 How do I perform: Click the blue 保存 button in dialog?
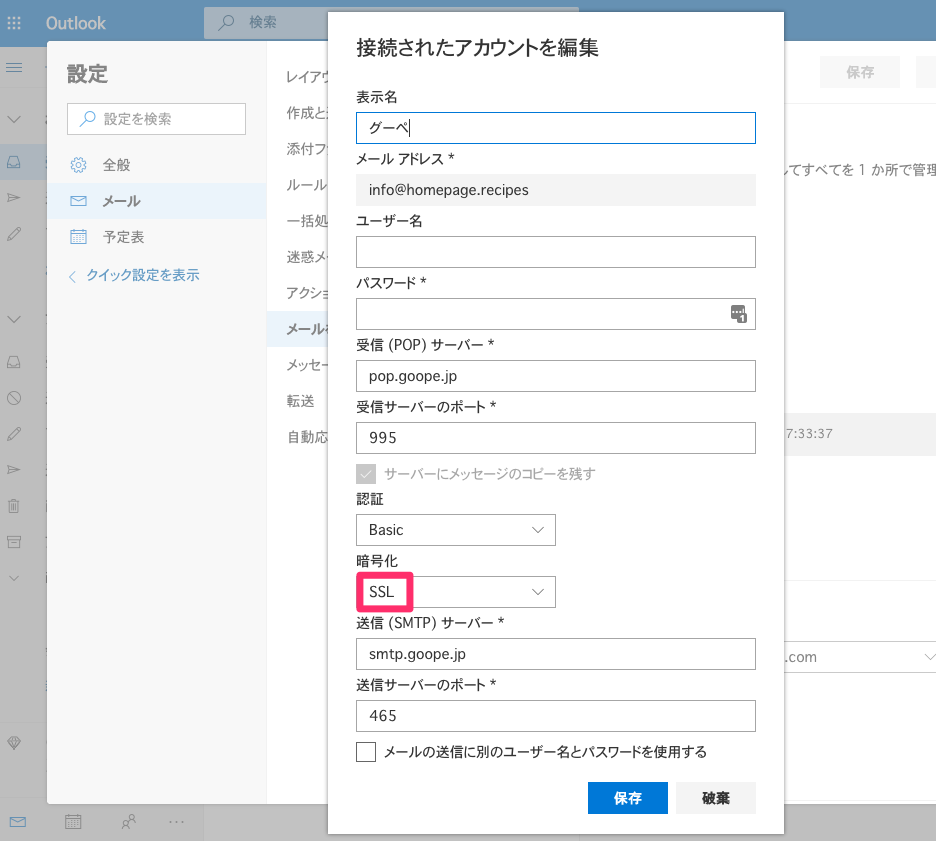pyautogui.click(x=627, y=798)
